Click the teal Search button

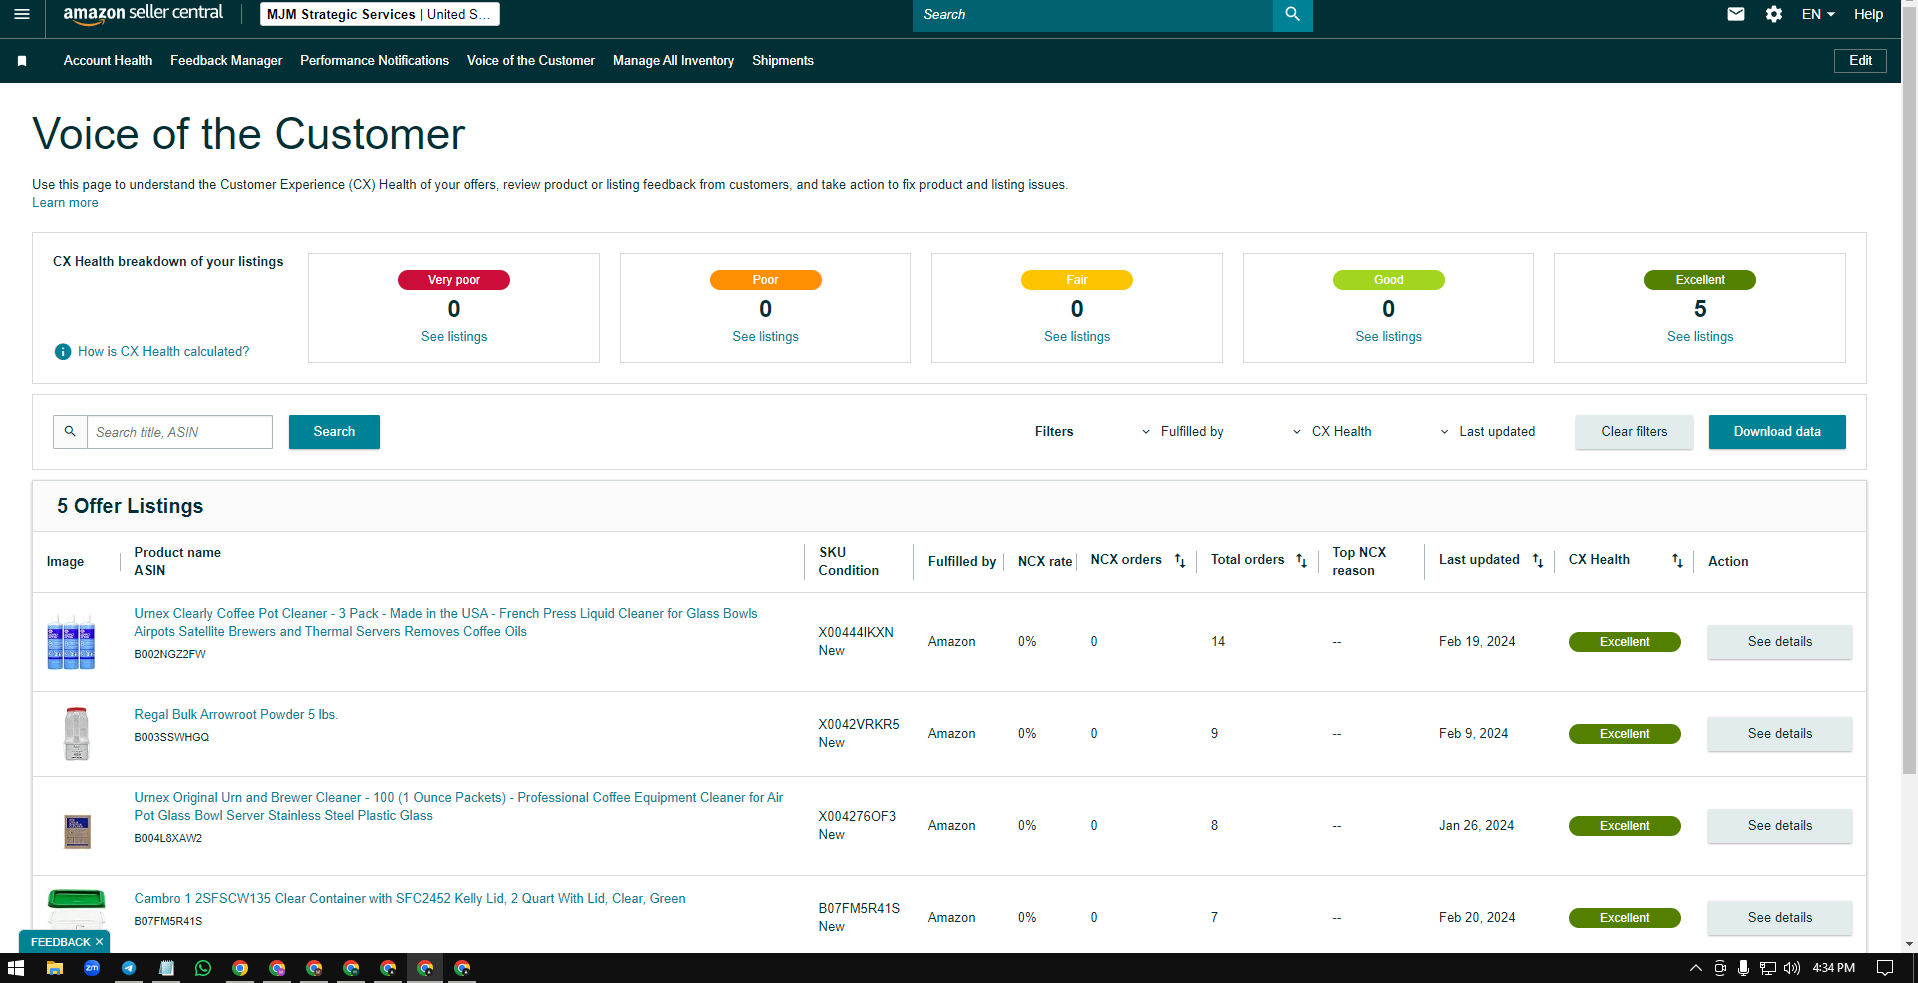tap(334, 432)
